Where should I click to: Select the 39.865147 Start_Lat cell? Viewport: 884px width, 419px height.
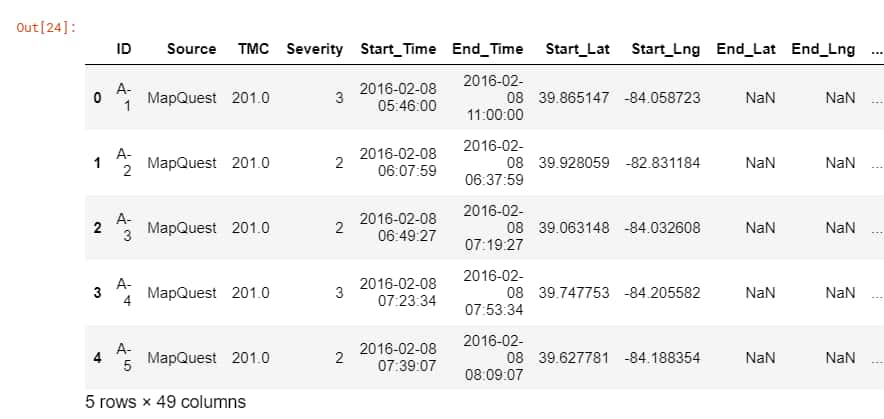(x=573, y=98)
